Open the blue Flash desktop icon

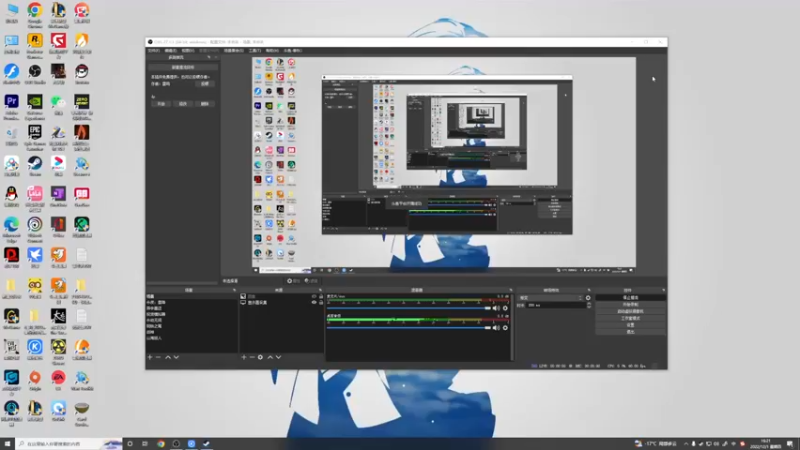pos(11,74)
